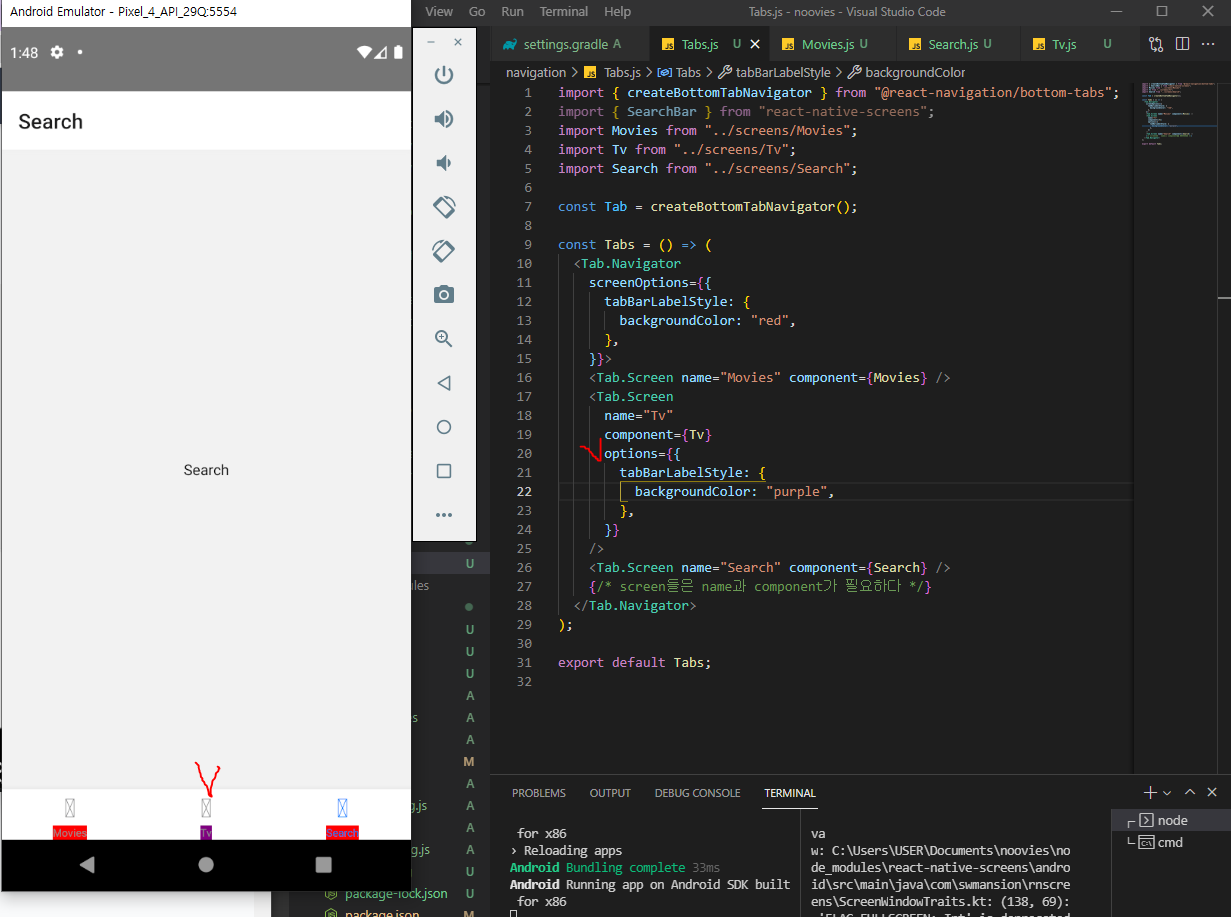Switch to settings.gradle editor tab
Viewport: 1231px width, 917px height.
coord(570,44)
